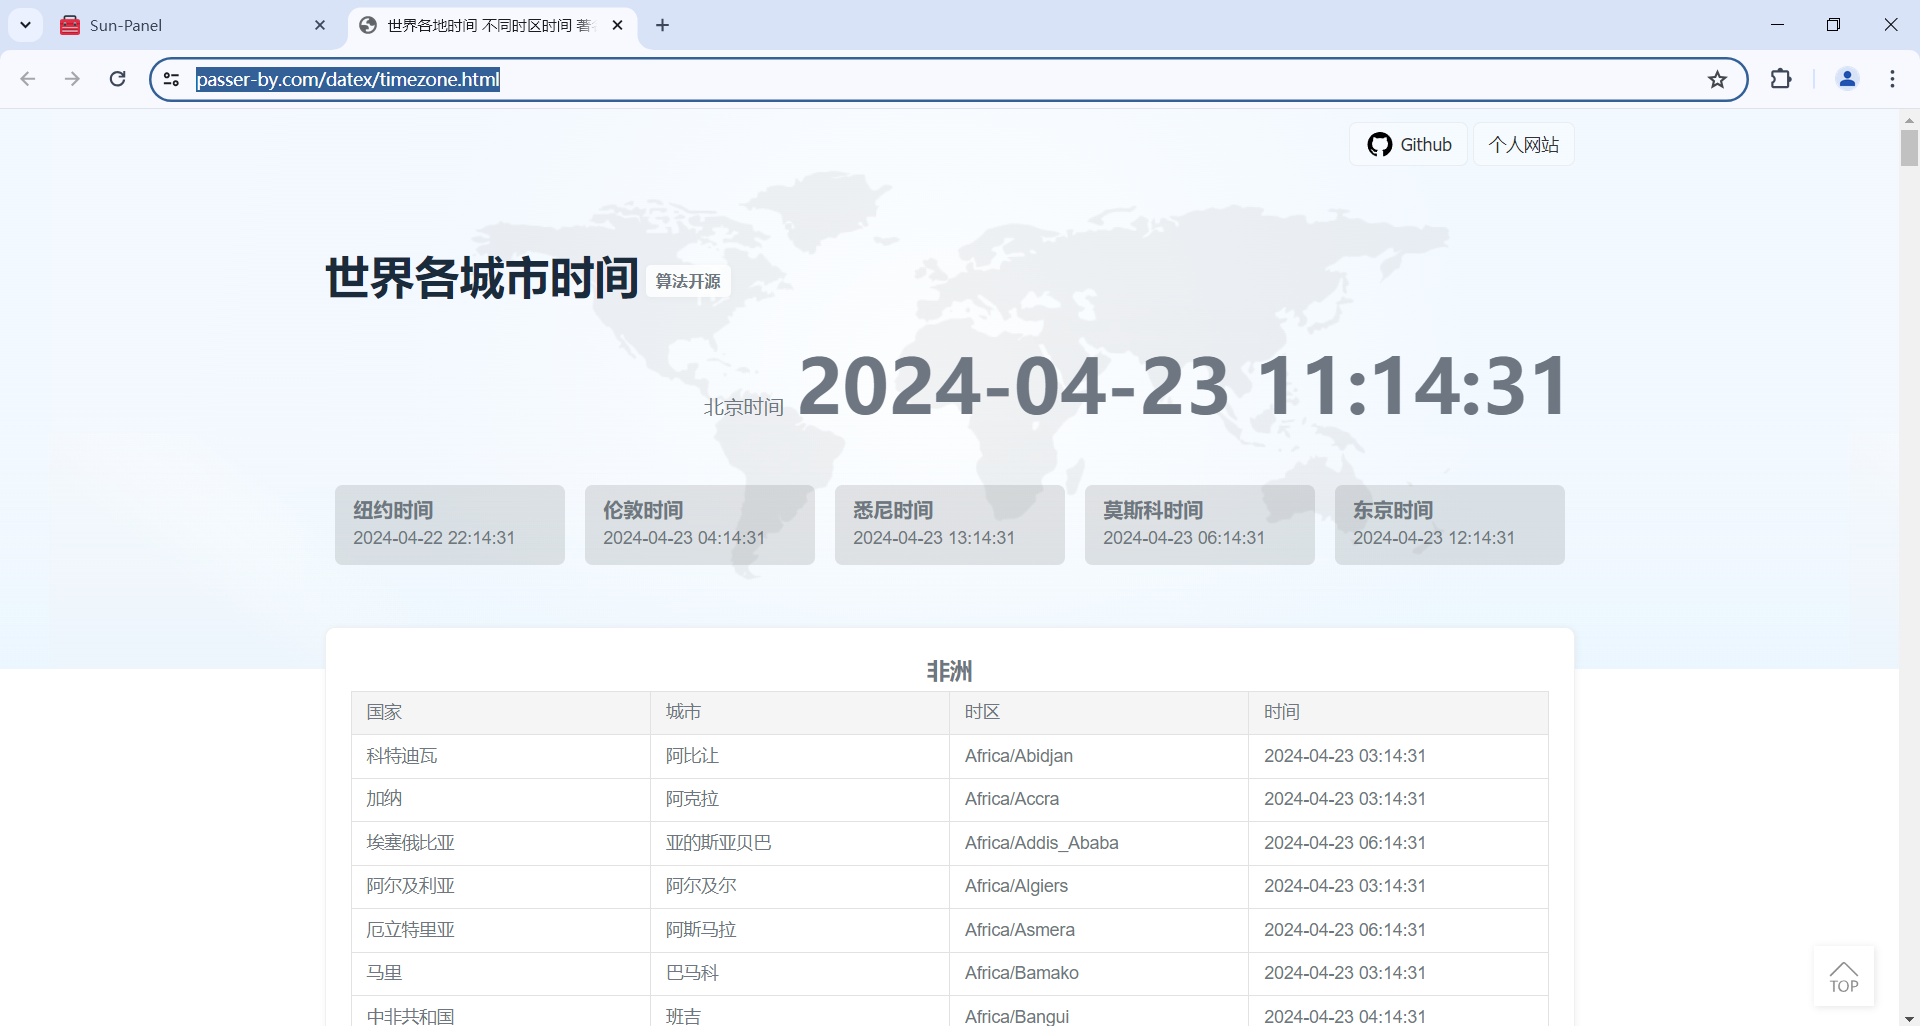The width and height of the screenshot is (1920, 1026).
Task: Select the 悉尼时间 card
Action: tap(950, 525)
